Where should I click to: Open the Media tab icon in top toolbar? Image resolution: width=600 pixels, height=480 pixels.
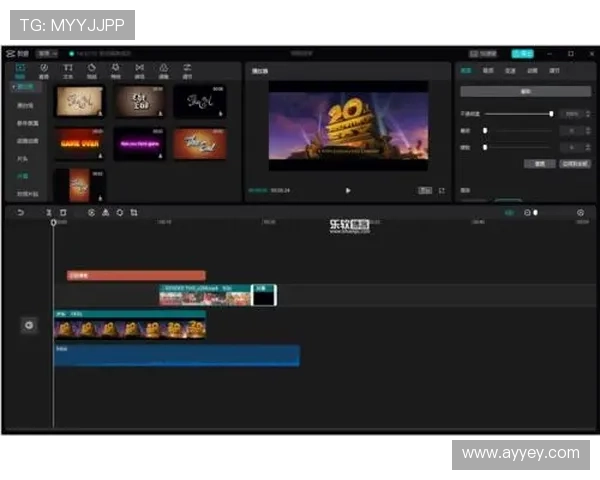click(x=20, y=71)
